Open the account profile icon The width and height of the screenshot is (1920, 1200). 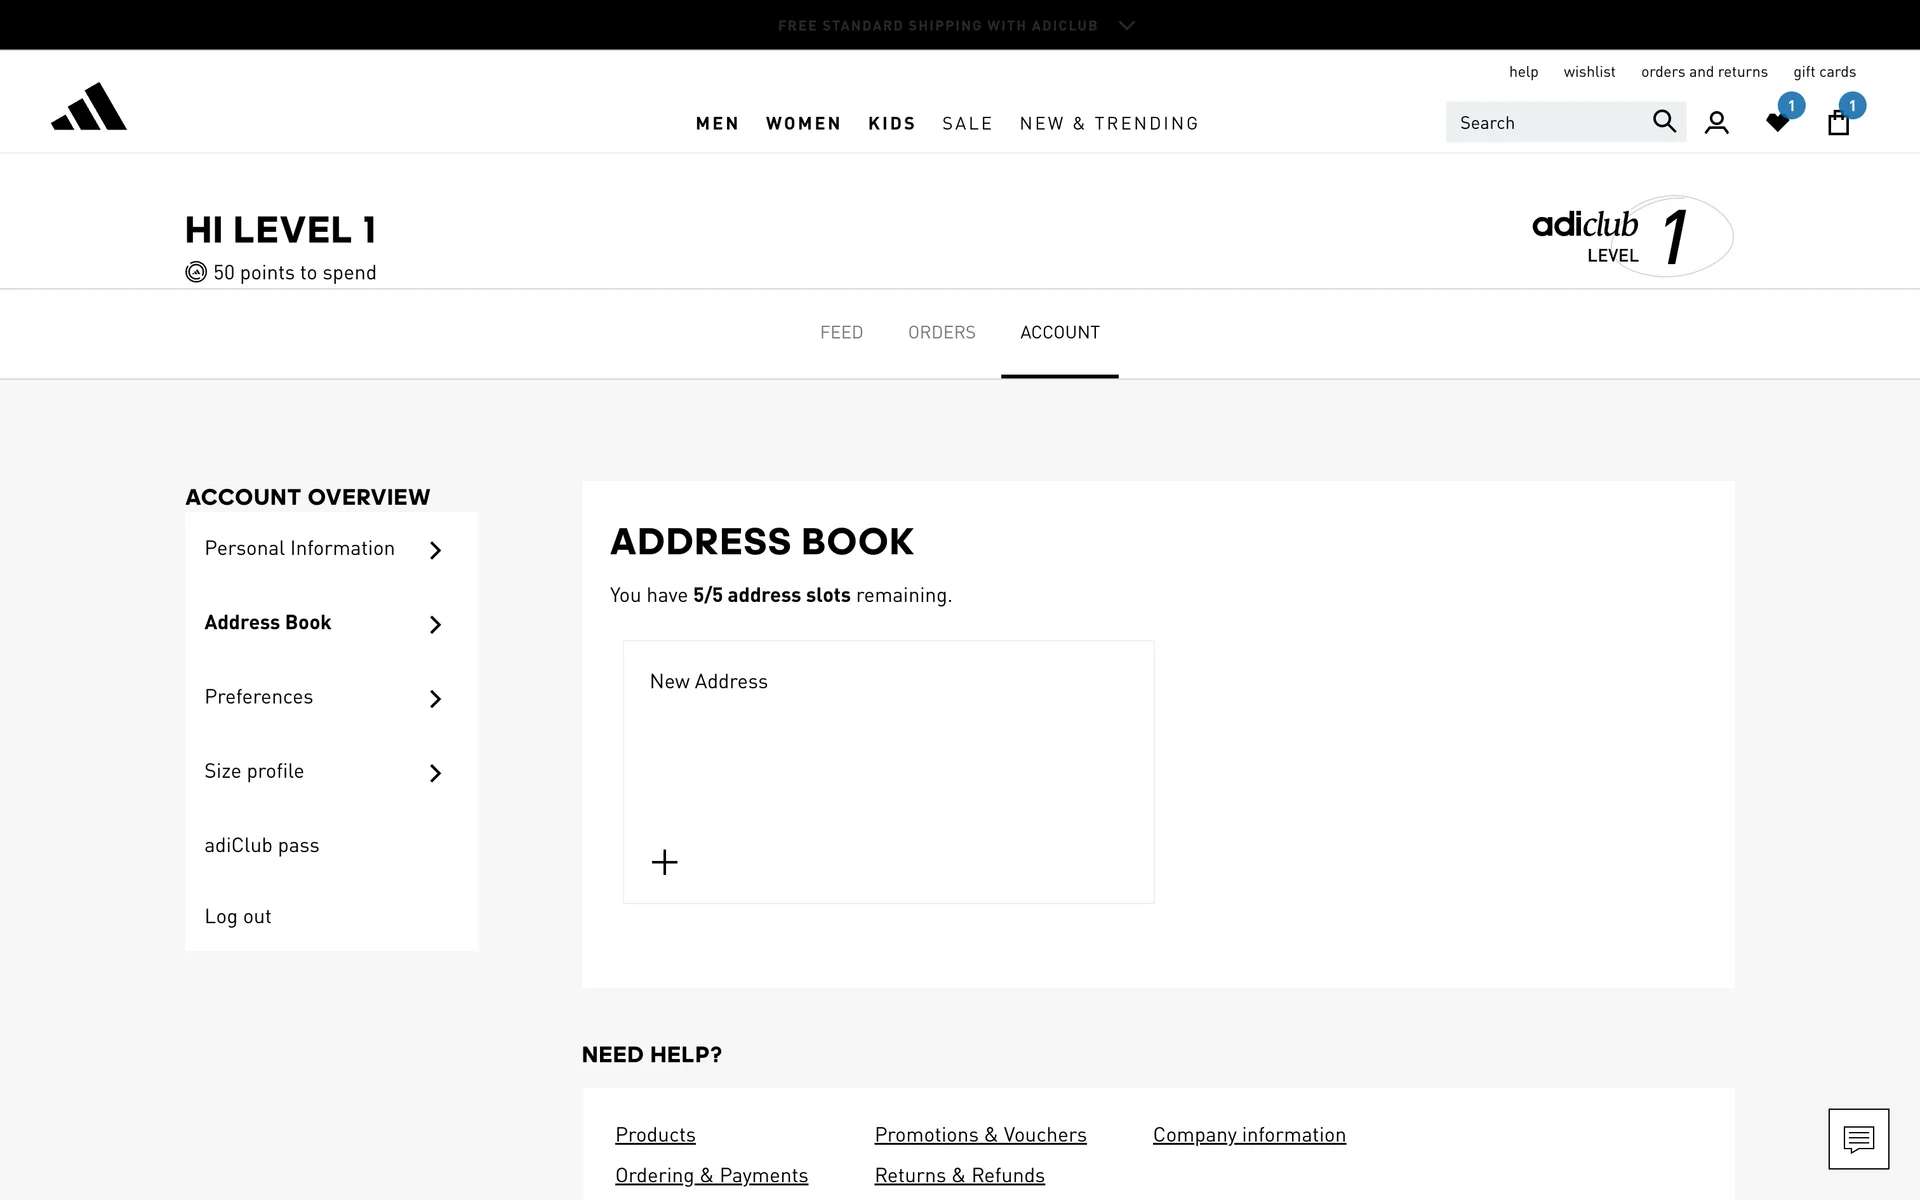(x=1716, y=123)
